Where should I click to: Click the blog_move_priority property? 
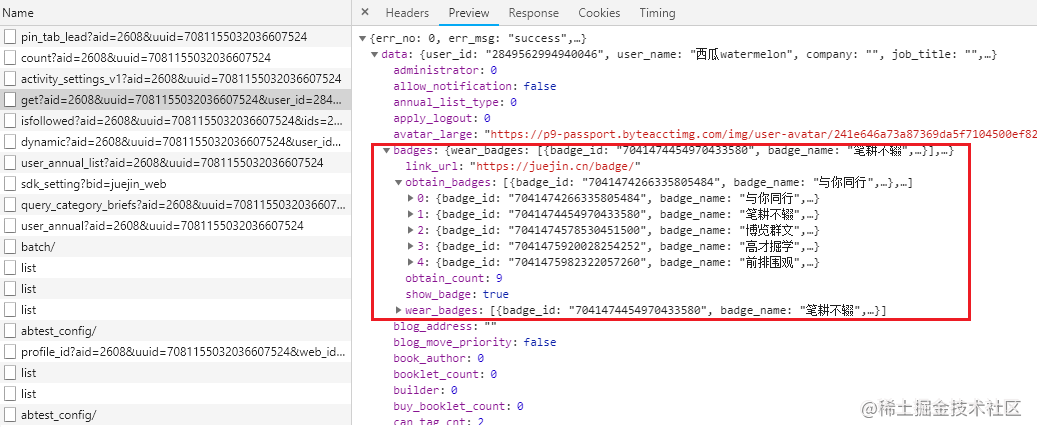click(474, 342)
